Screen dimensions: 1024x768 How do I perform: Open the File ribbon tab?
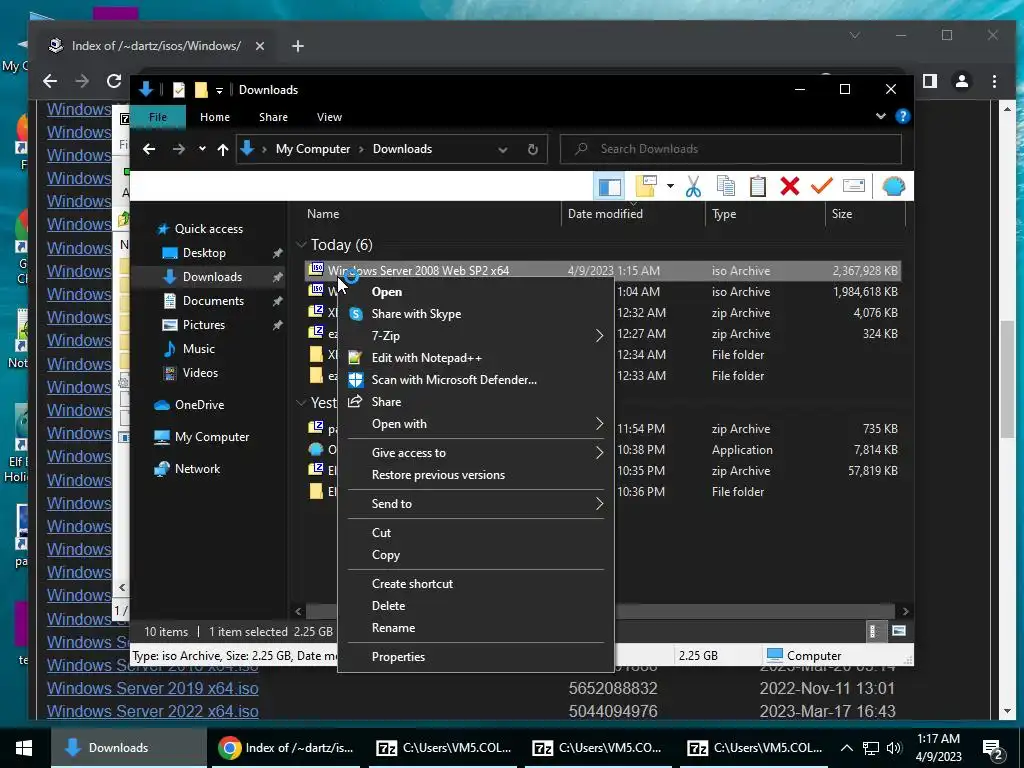point(158,117)
